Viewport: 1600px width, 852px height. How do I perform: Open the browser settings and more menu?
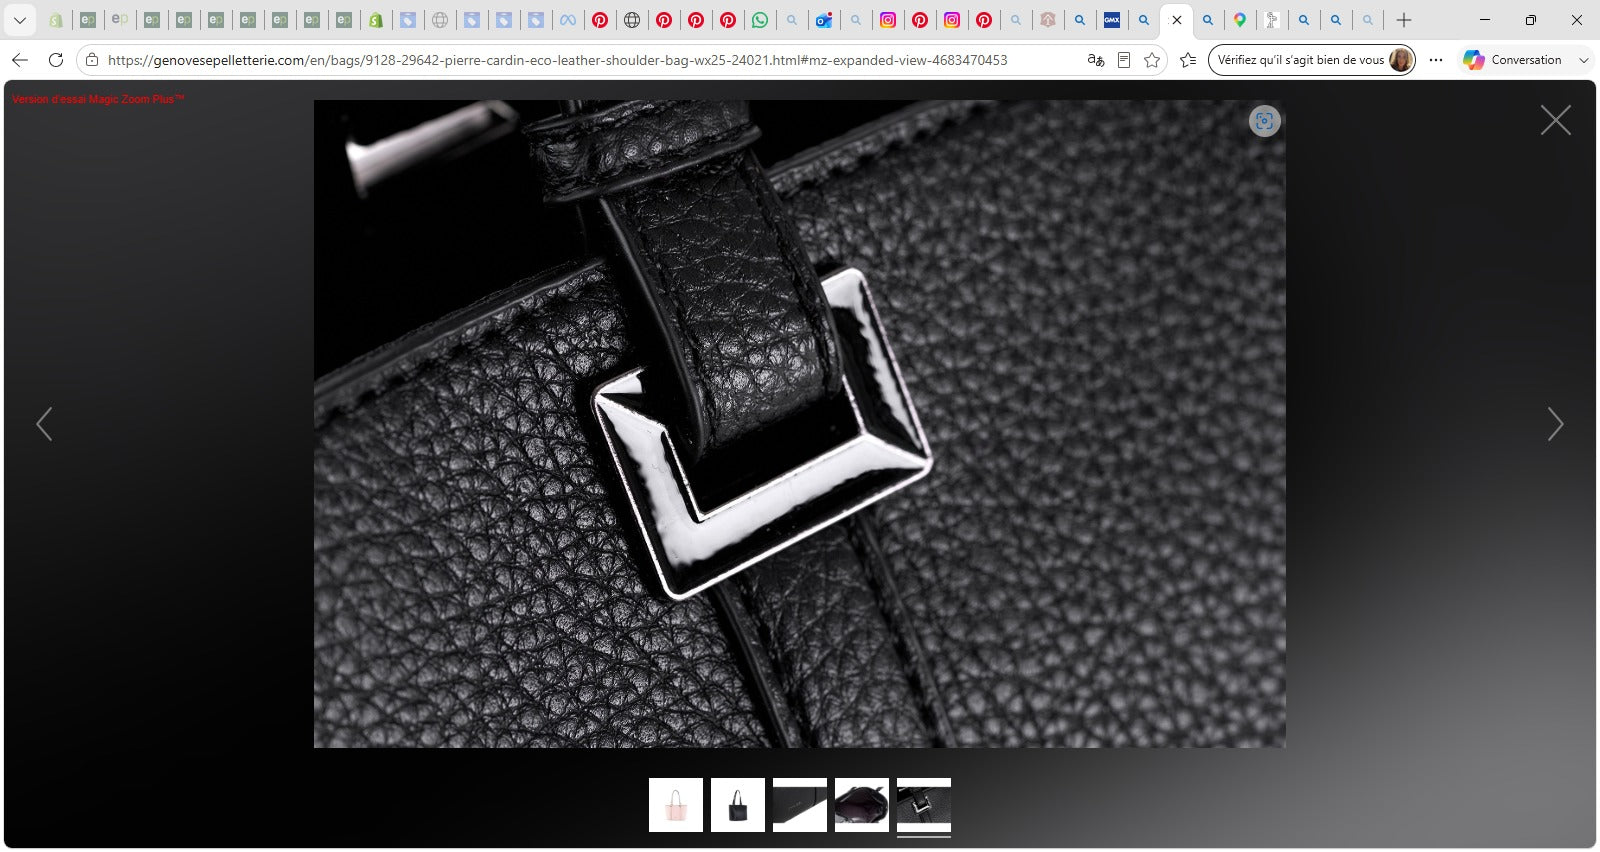1436,60
